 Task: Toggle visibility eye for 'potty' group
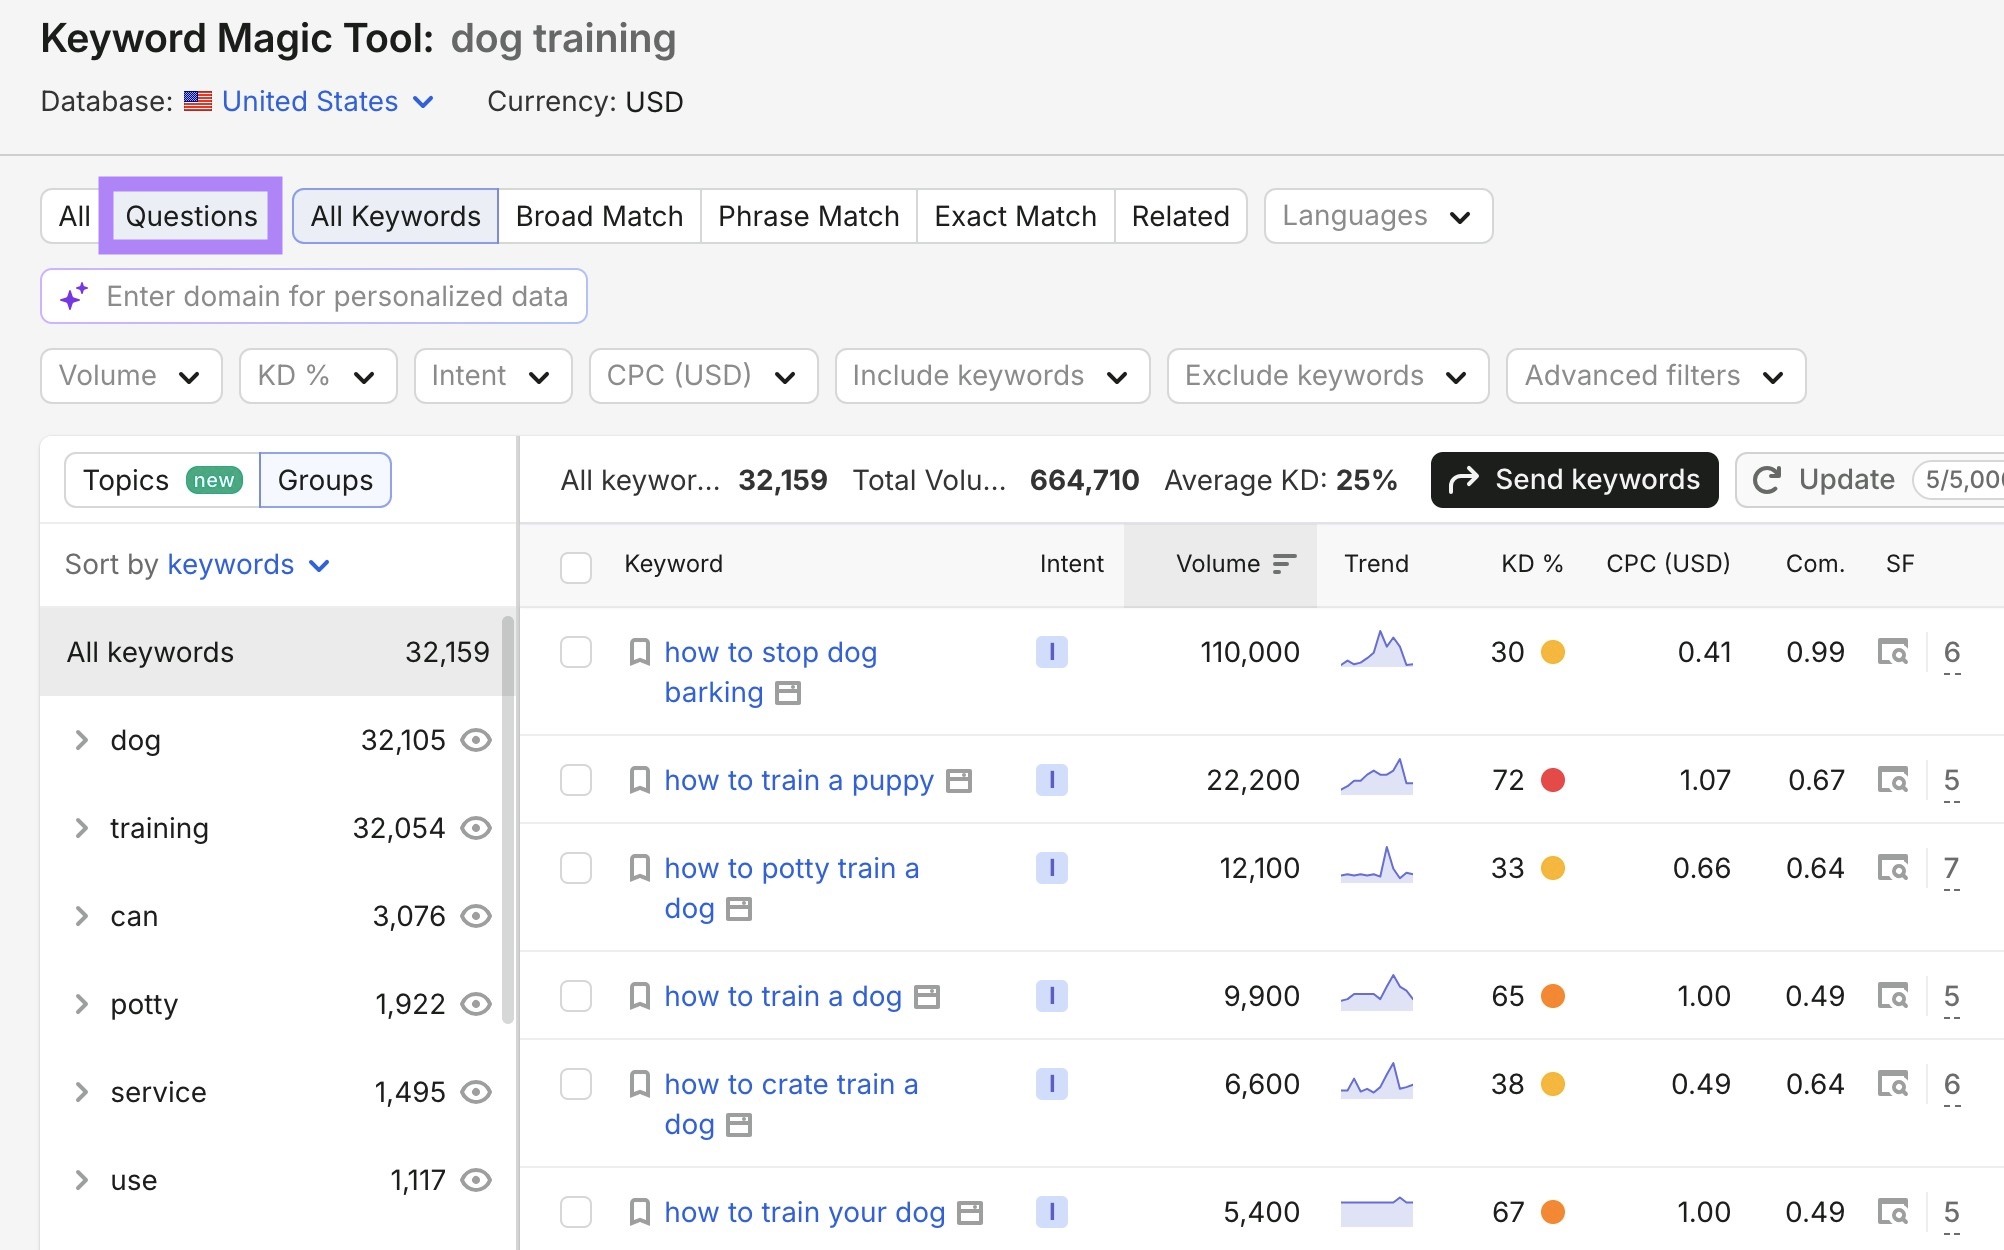(476, 1004)
